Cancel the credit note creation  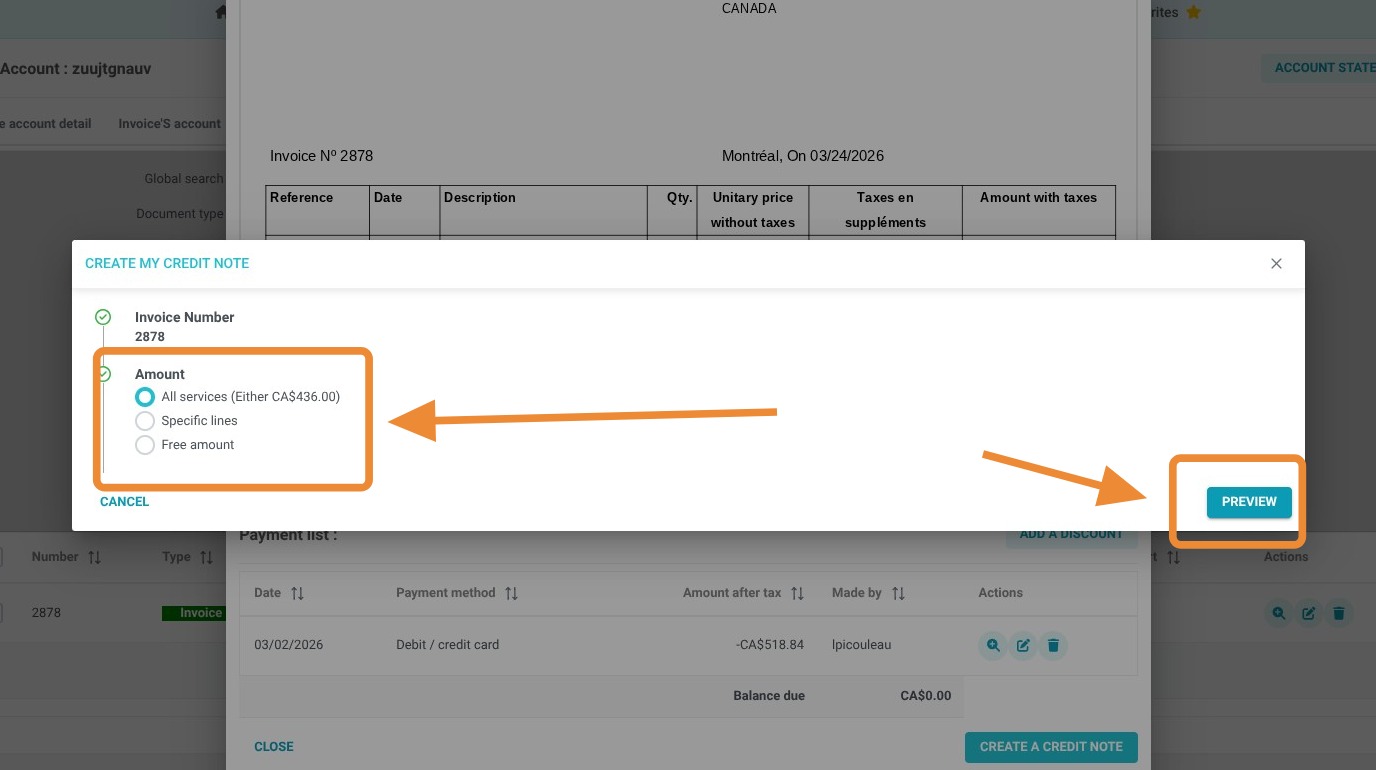click(124, 502)
